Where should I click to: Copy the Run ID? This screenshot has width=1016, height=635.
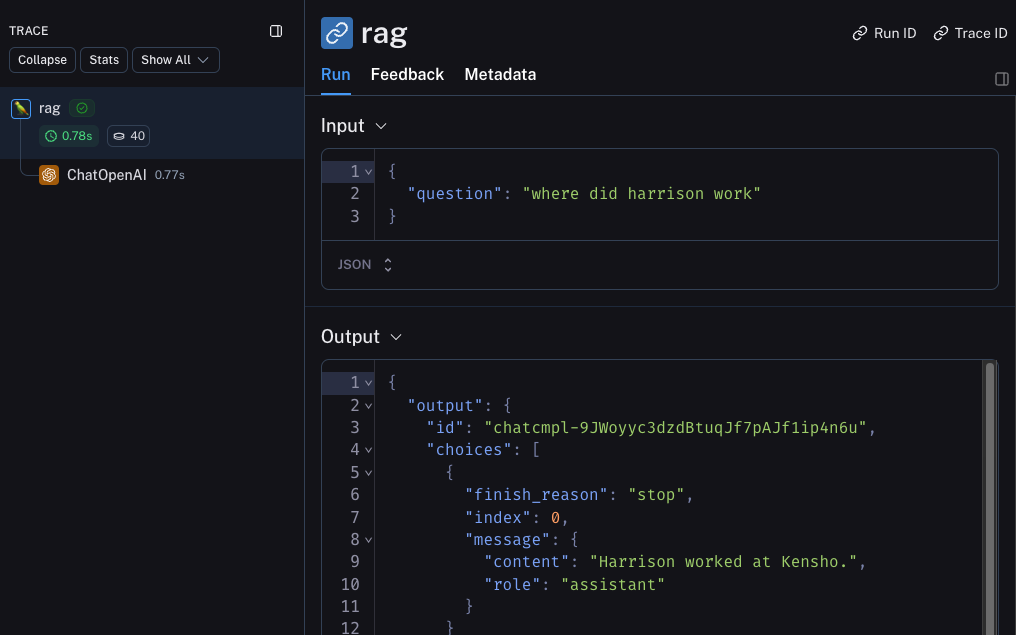pyautogui.click(x=884, y=33)
